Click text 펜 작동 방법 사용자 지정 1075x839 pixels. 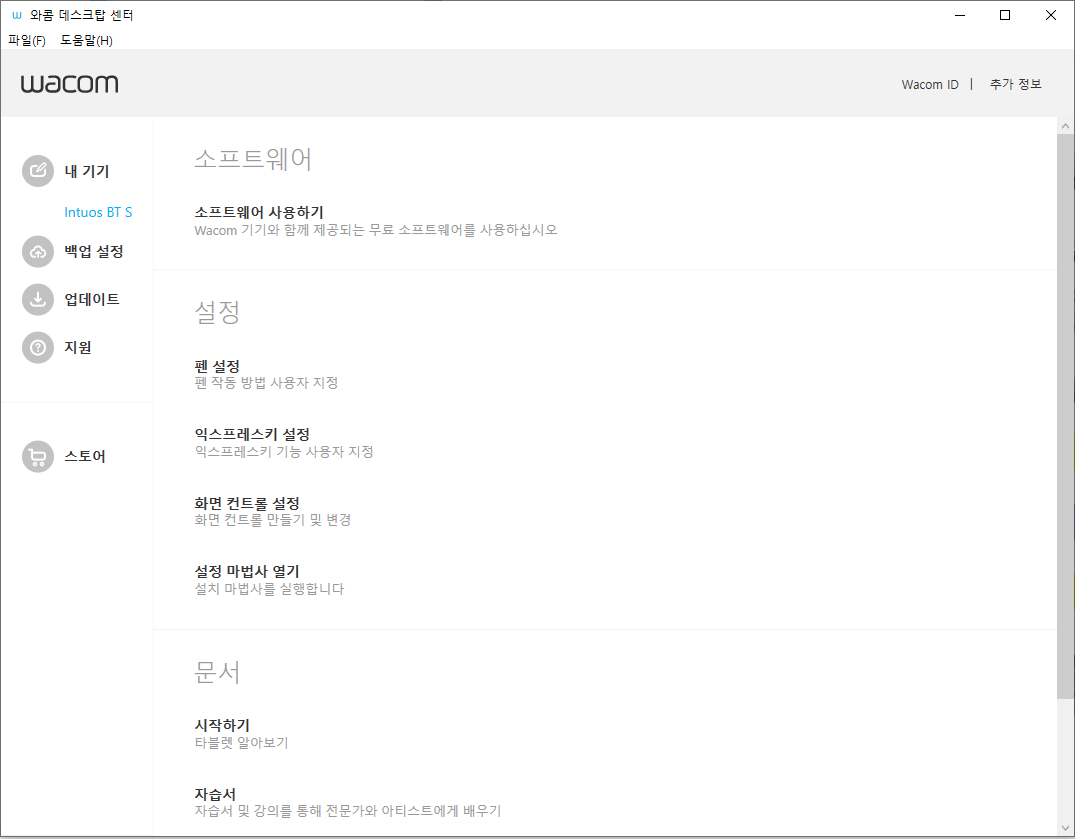coord(267,382)
